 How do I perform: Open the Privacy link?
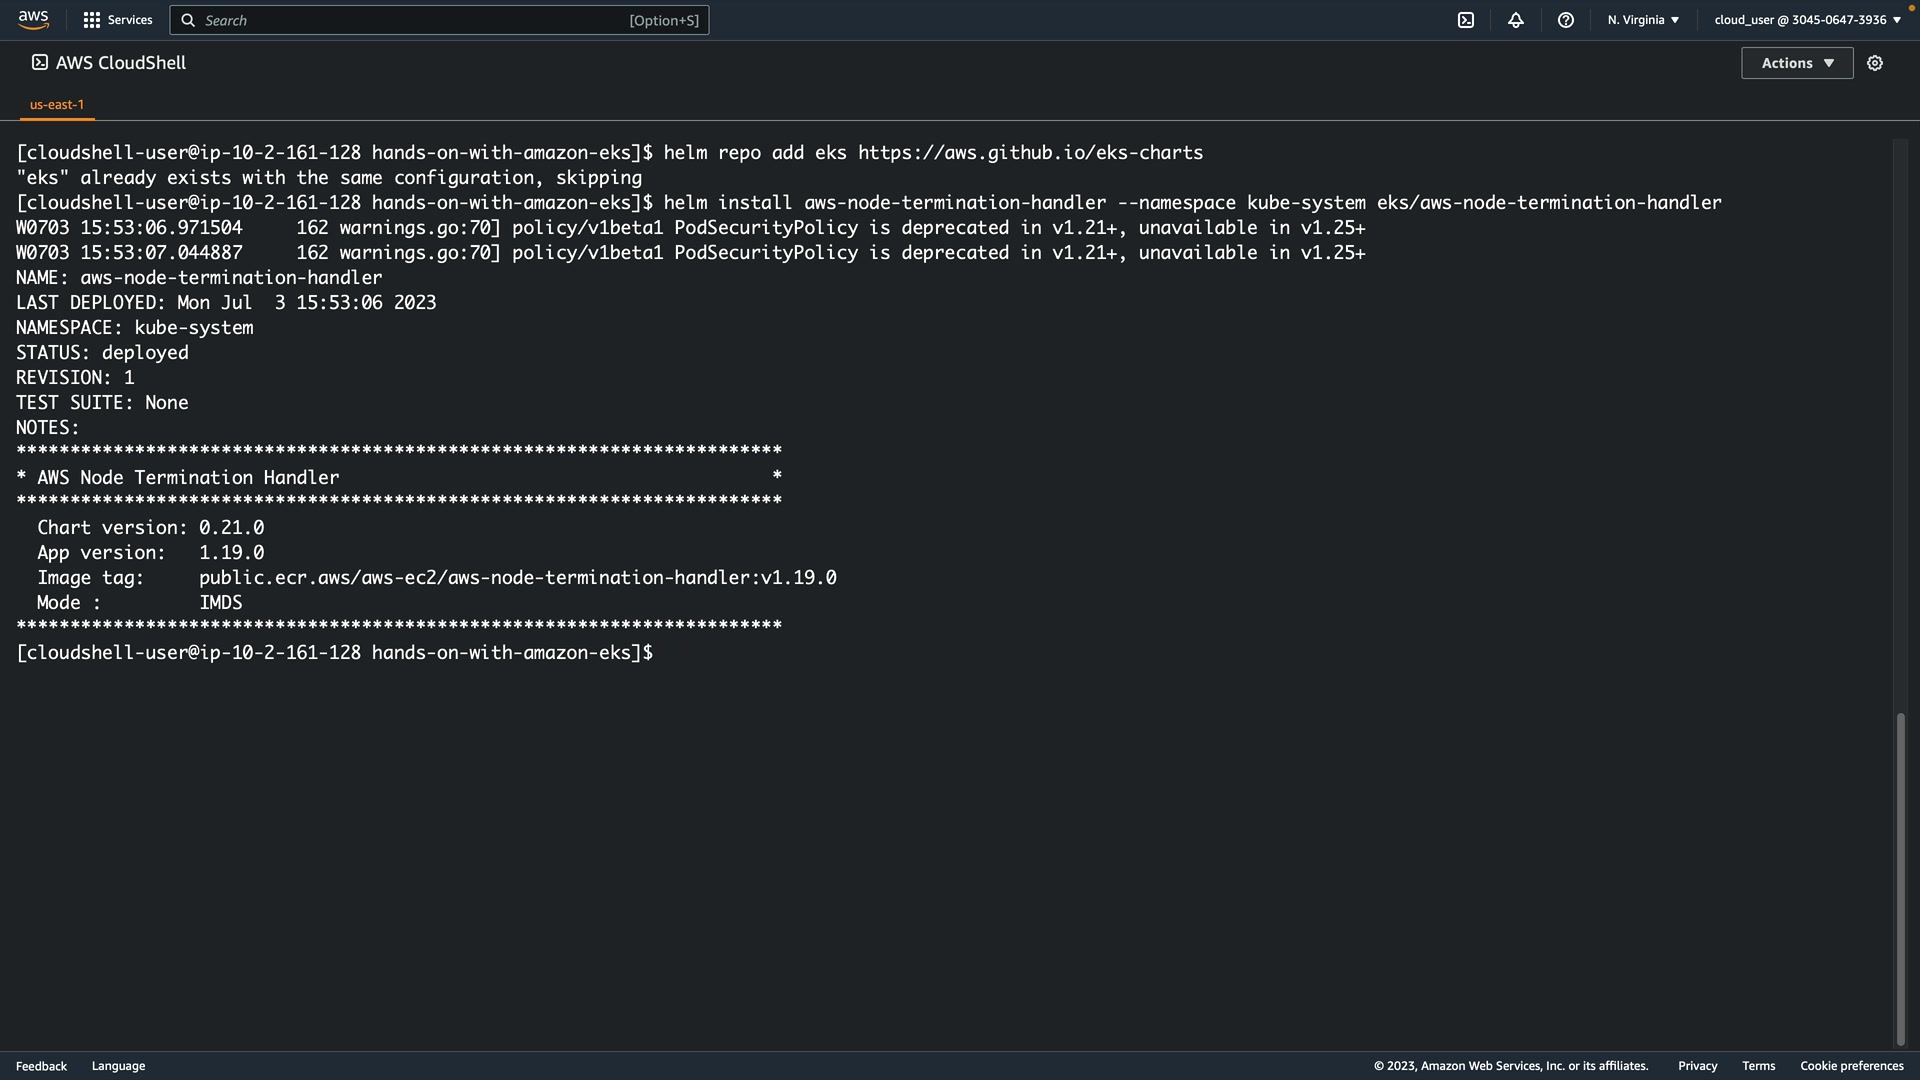(x=1697, y=1066)
